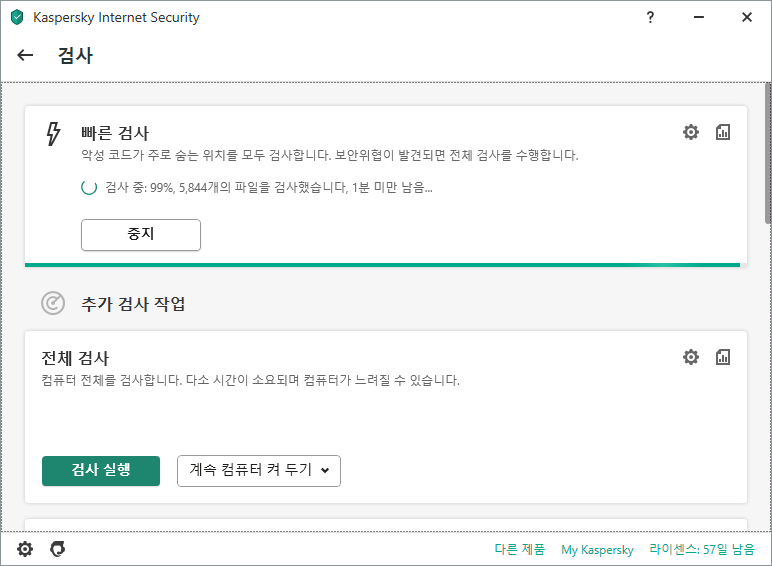This screenshot has height=566, width=772.
Task: Click the 검사 page title
Action: (x=75, y=55)
